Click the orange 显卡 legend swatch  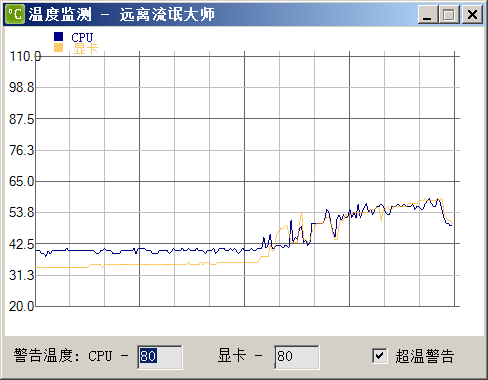point(58,47)
